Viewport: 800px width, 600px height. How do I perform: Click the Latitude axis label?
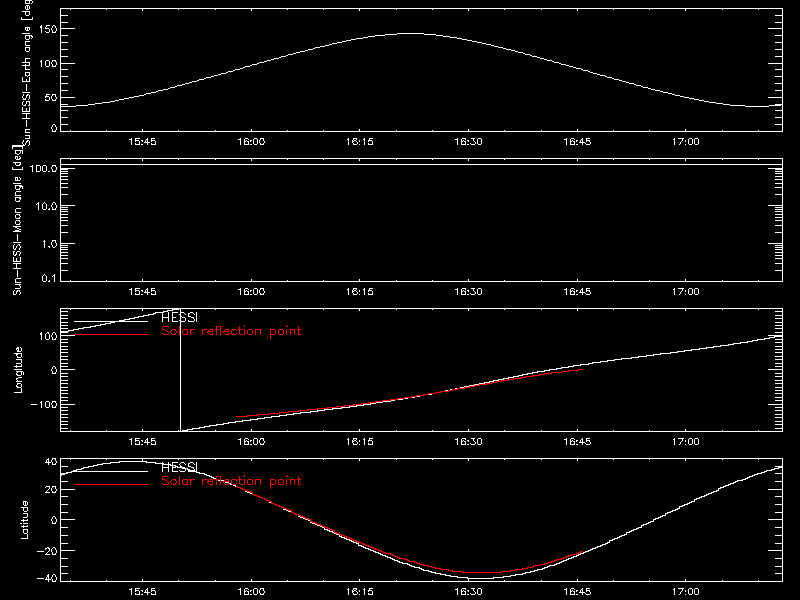point(24,520)
